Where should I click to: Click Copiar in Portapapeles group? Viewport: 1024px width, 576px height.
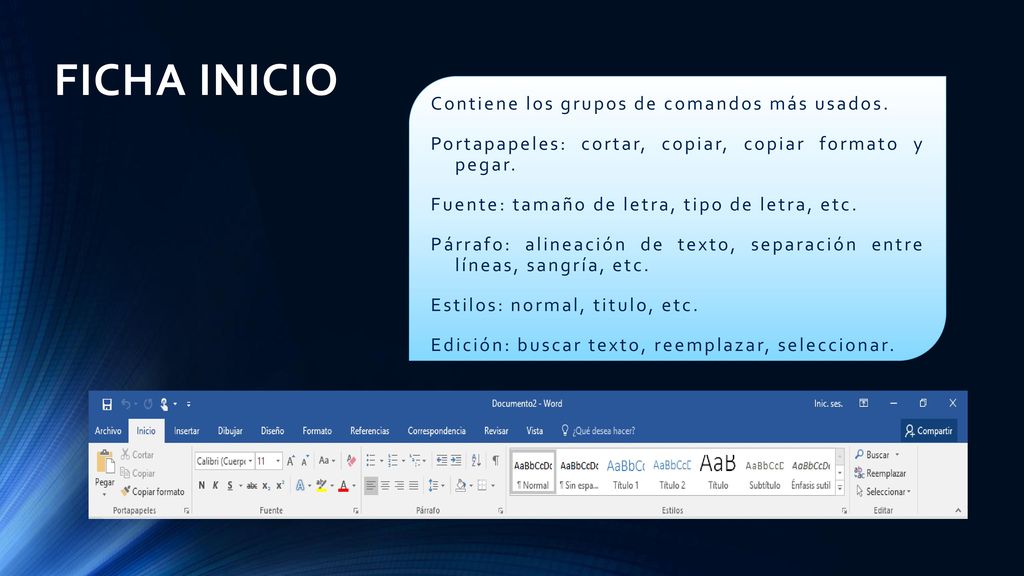pyautogui.click(x=138, y=473)
